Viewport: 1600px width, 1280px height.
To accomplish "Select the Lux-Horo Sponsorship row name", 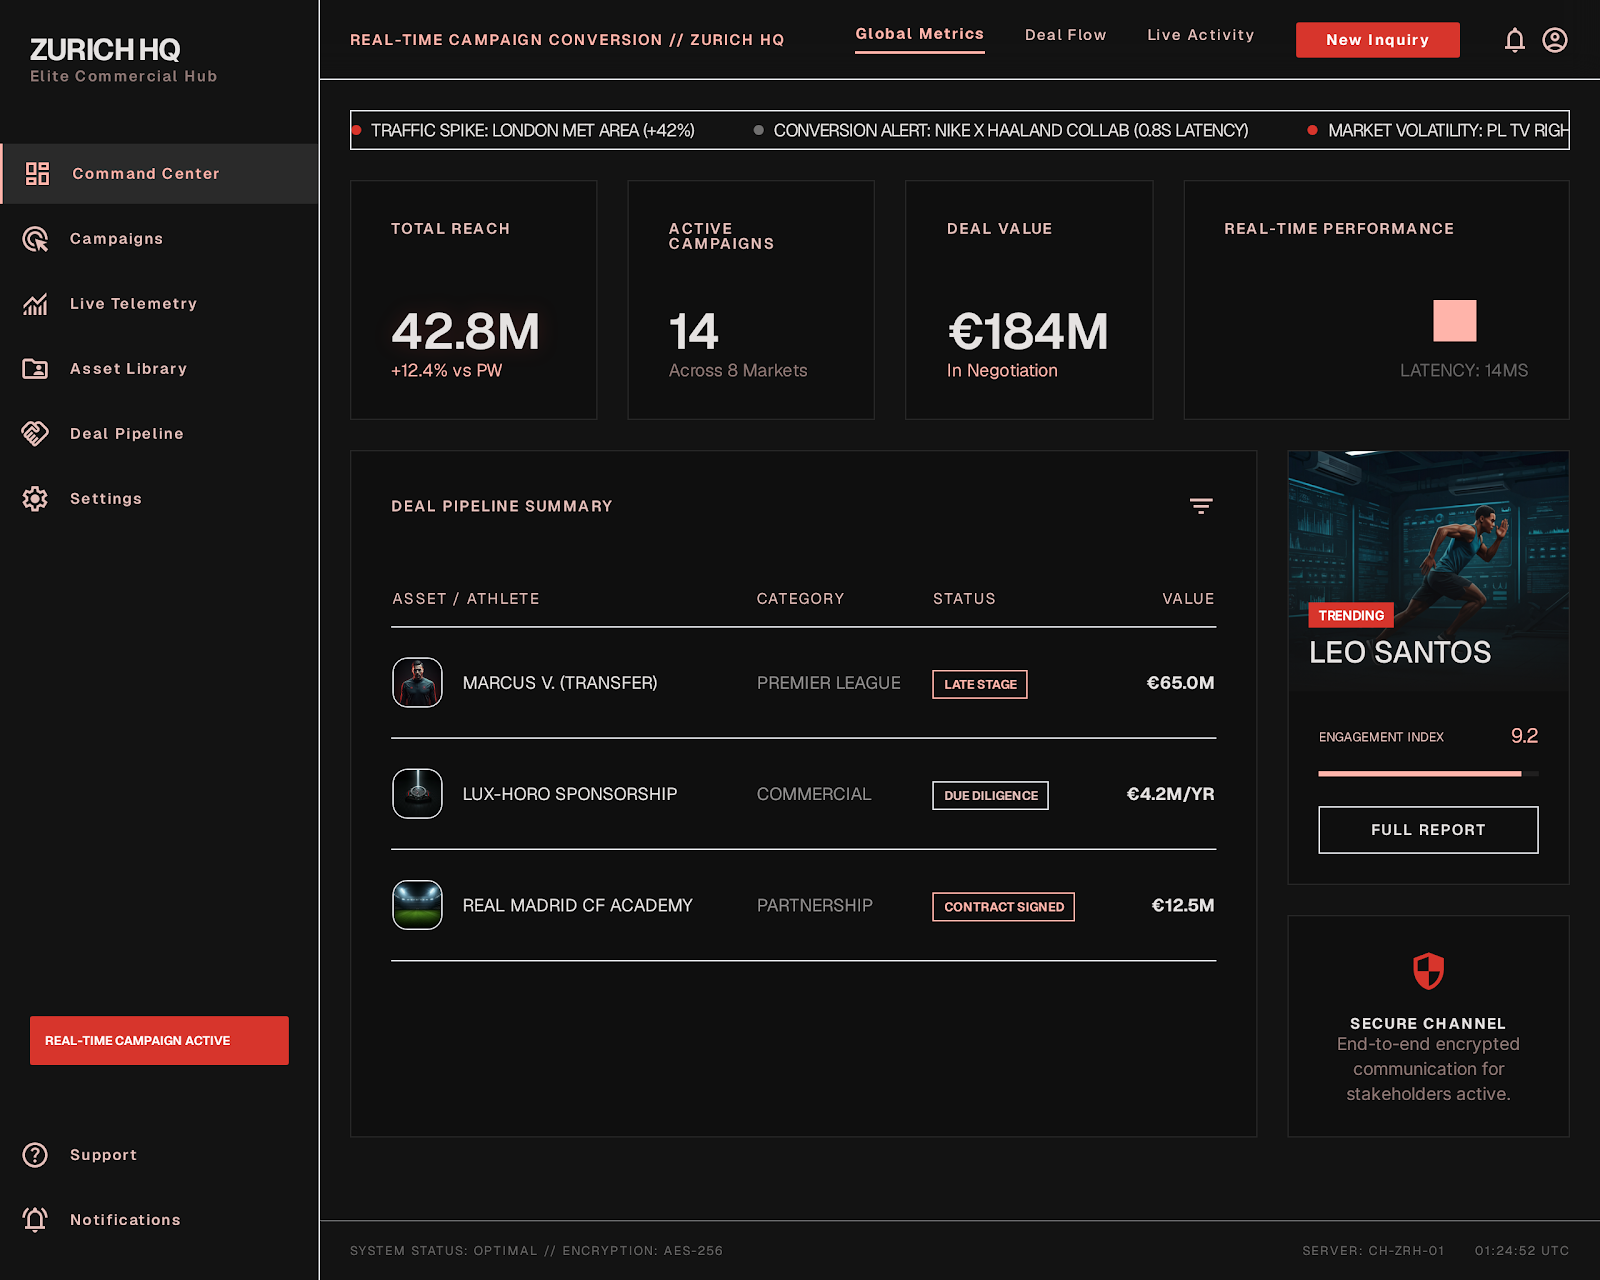I will pos(570,794).
